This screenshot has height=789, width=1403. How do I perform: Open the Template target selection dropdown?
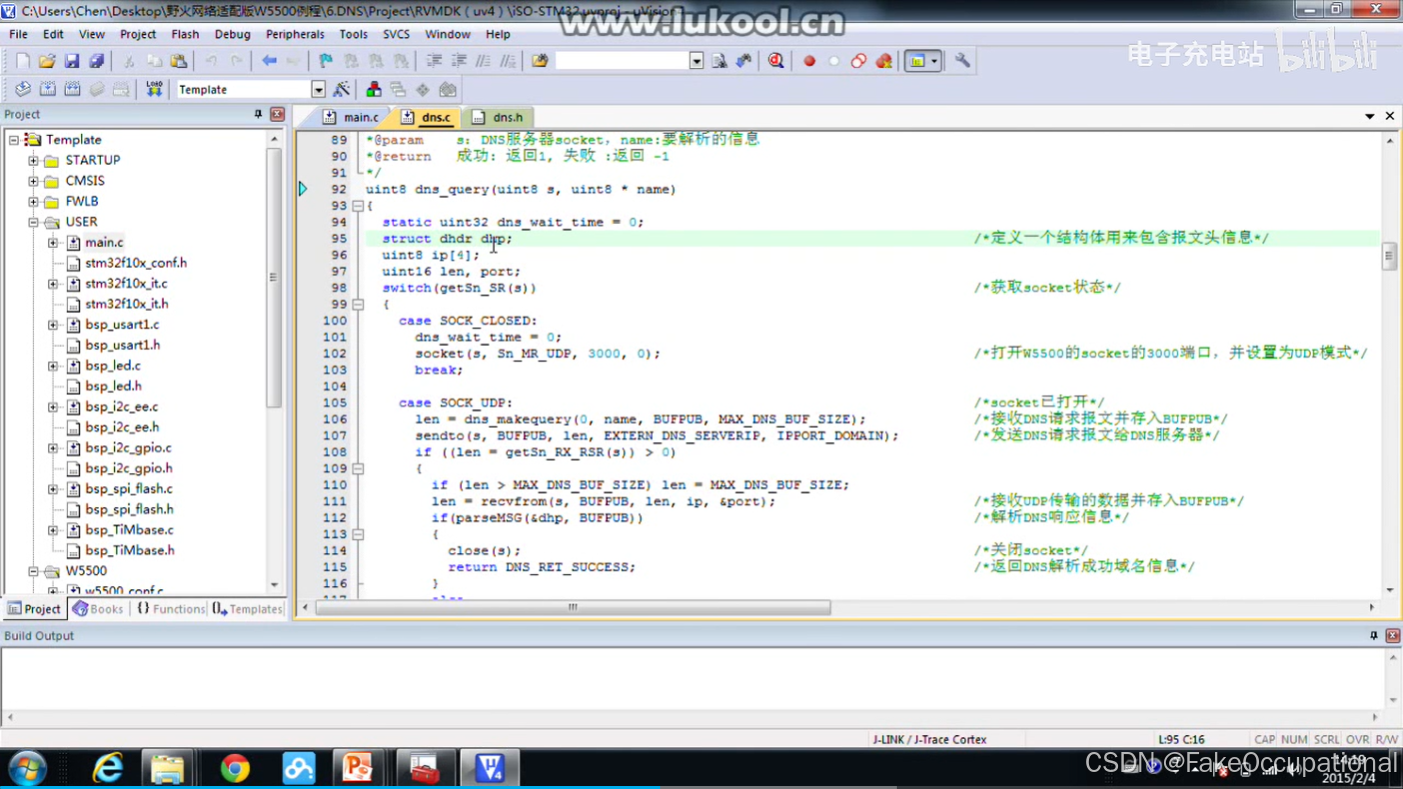coord(318,90)
